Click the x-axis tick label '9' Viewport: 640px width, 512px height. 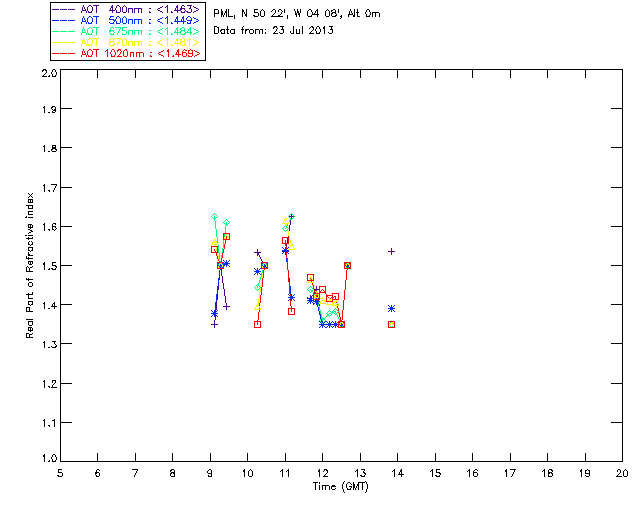[x=210, y=473]
